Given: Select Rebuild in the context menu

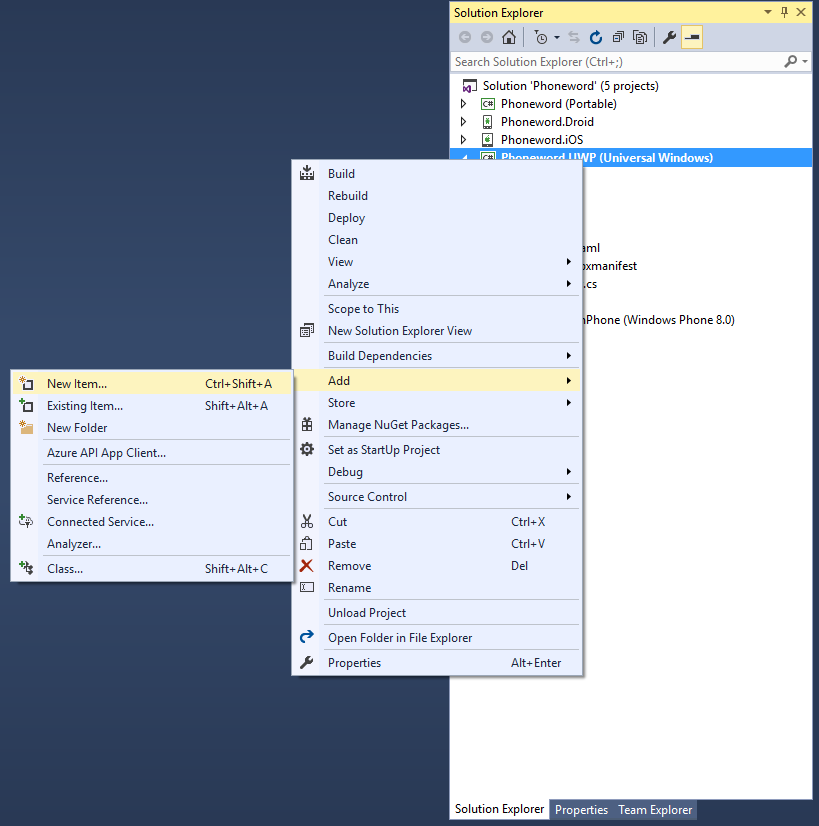Looking at the screenshot, I should 437,196.
